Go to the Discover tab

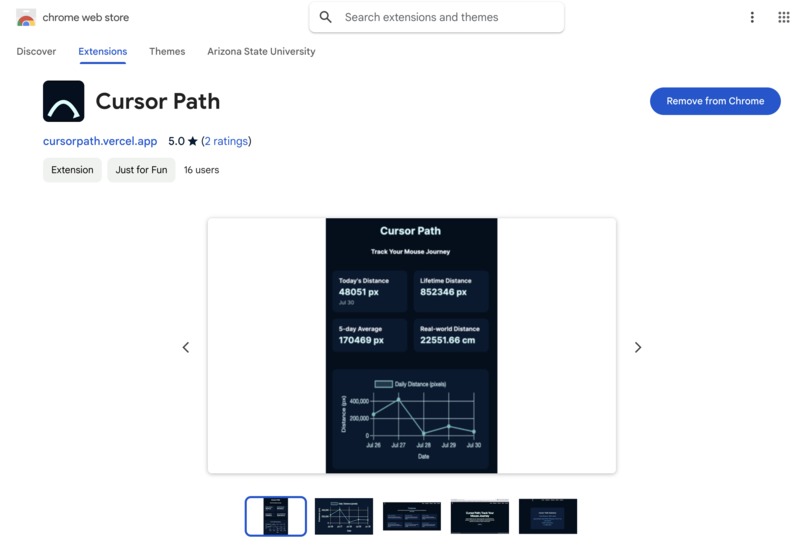point(36,51)
